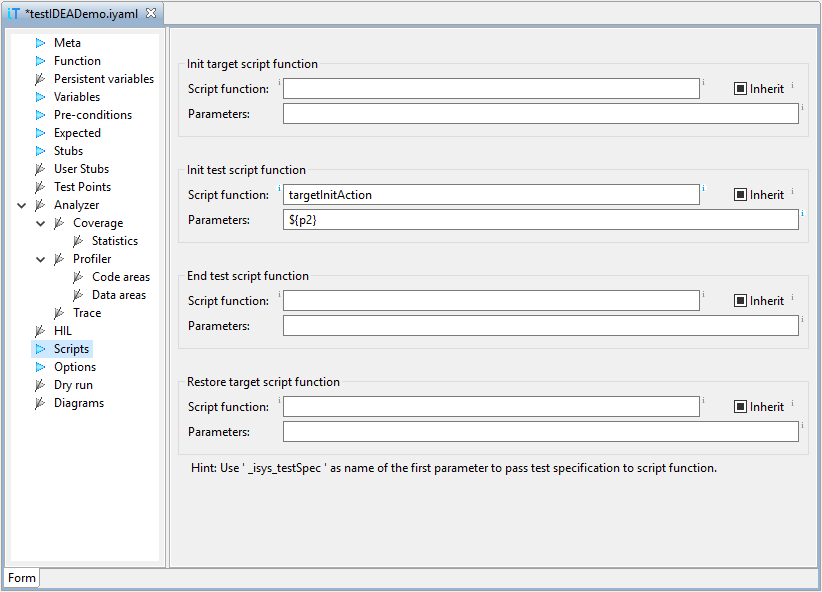Toggle Inherit for Restore target script

coord(740,406)
